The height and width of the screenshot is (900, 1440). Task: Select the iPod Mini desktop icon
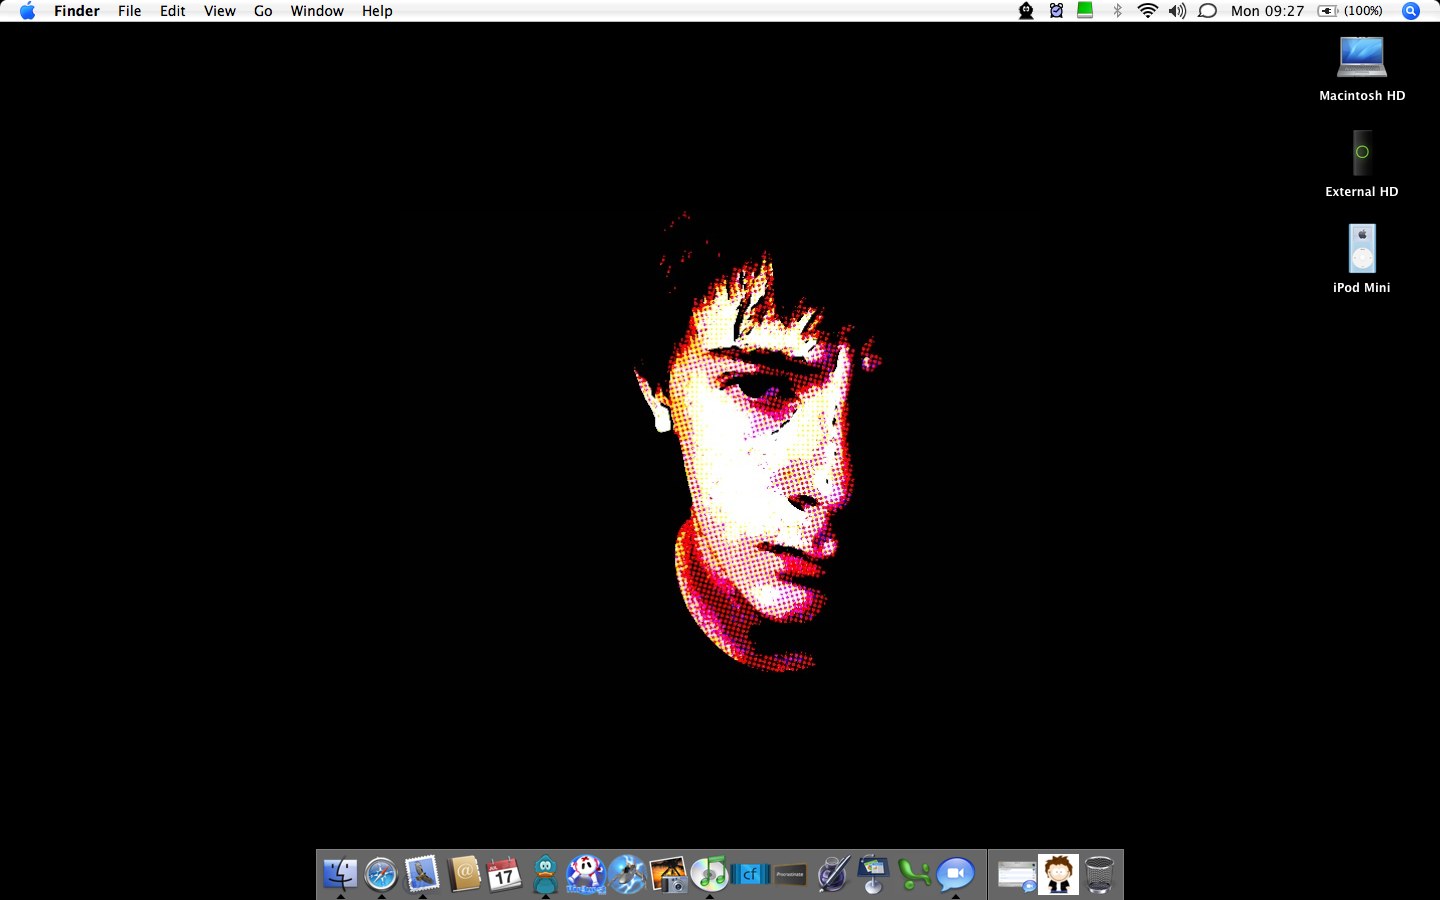point(1362,248)
